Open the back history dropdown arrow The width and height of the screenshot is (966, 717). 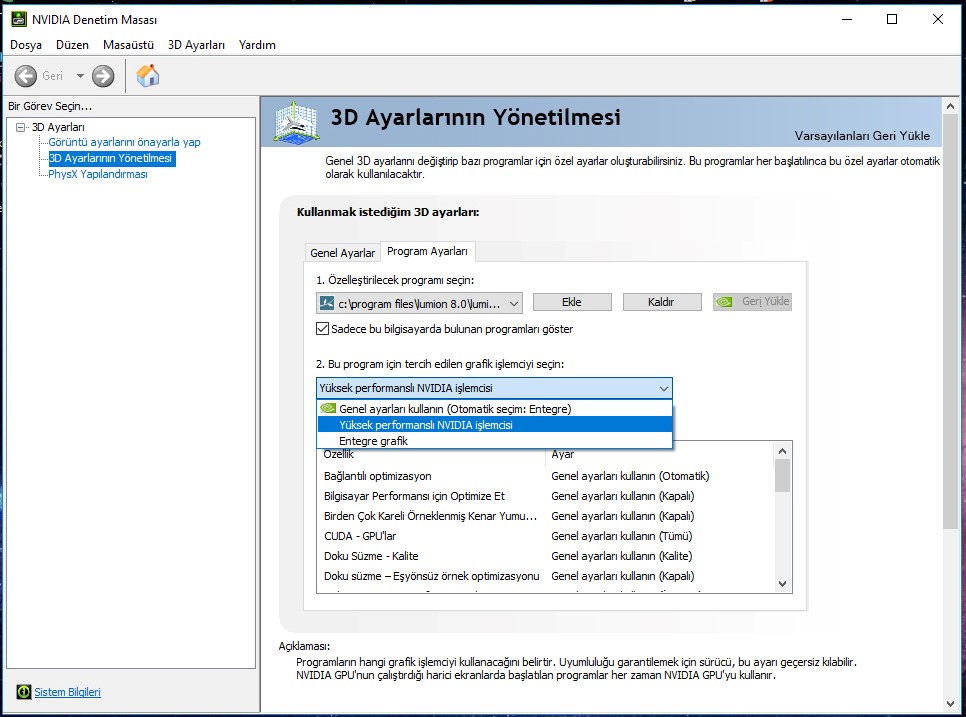click(80, 76)
